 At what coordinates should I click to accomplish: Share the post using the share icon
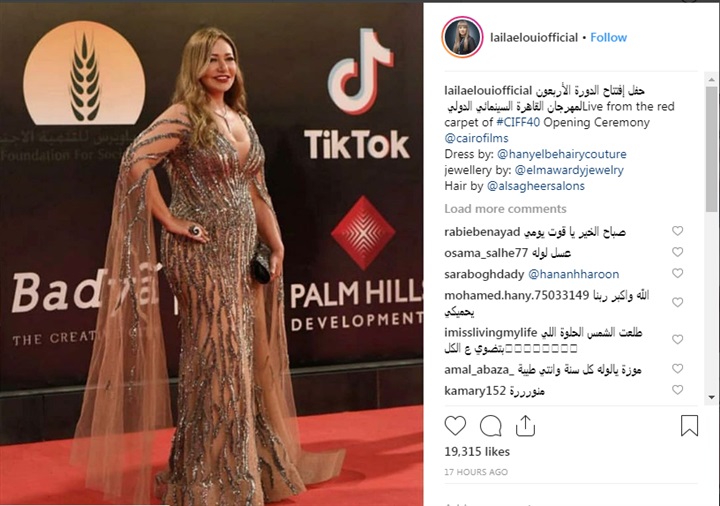[525, 426]
